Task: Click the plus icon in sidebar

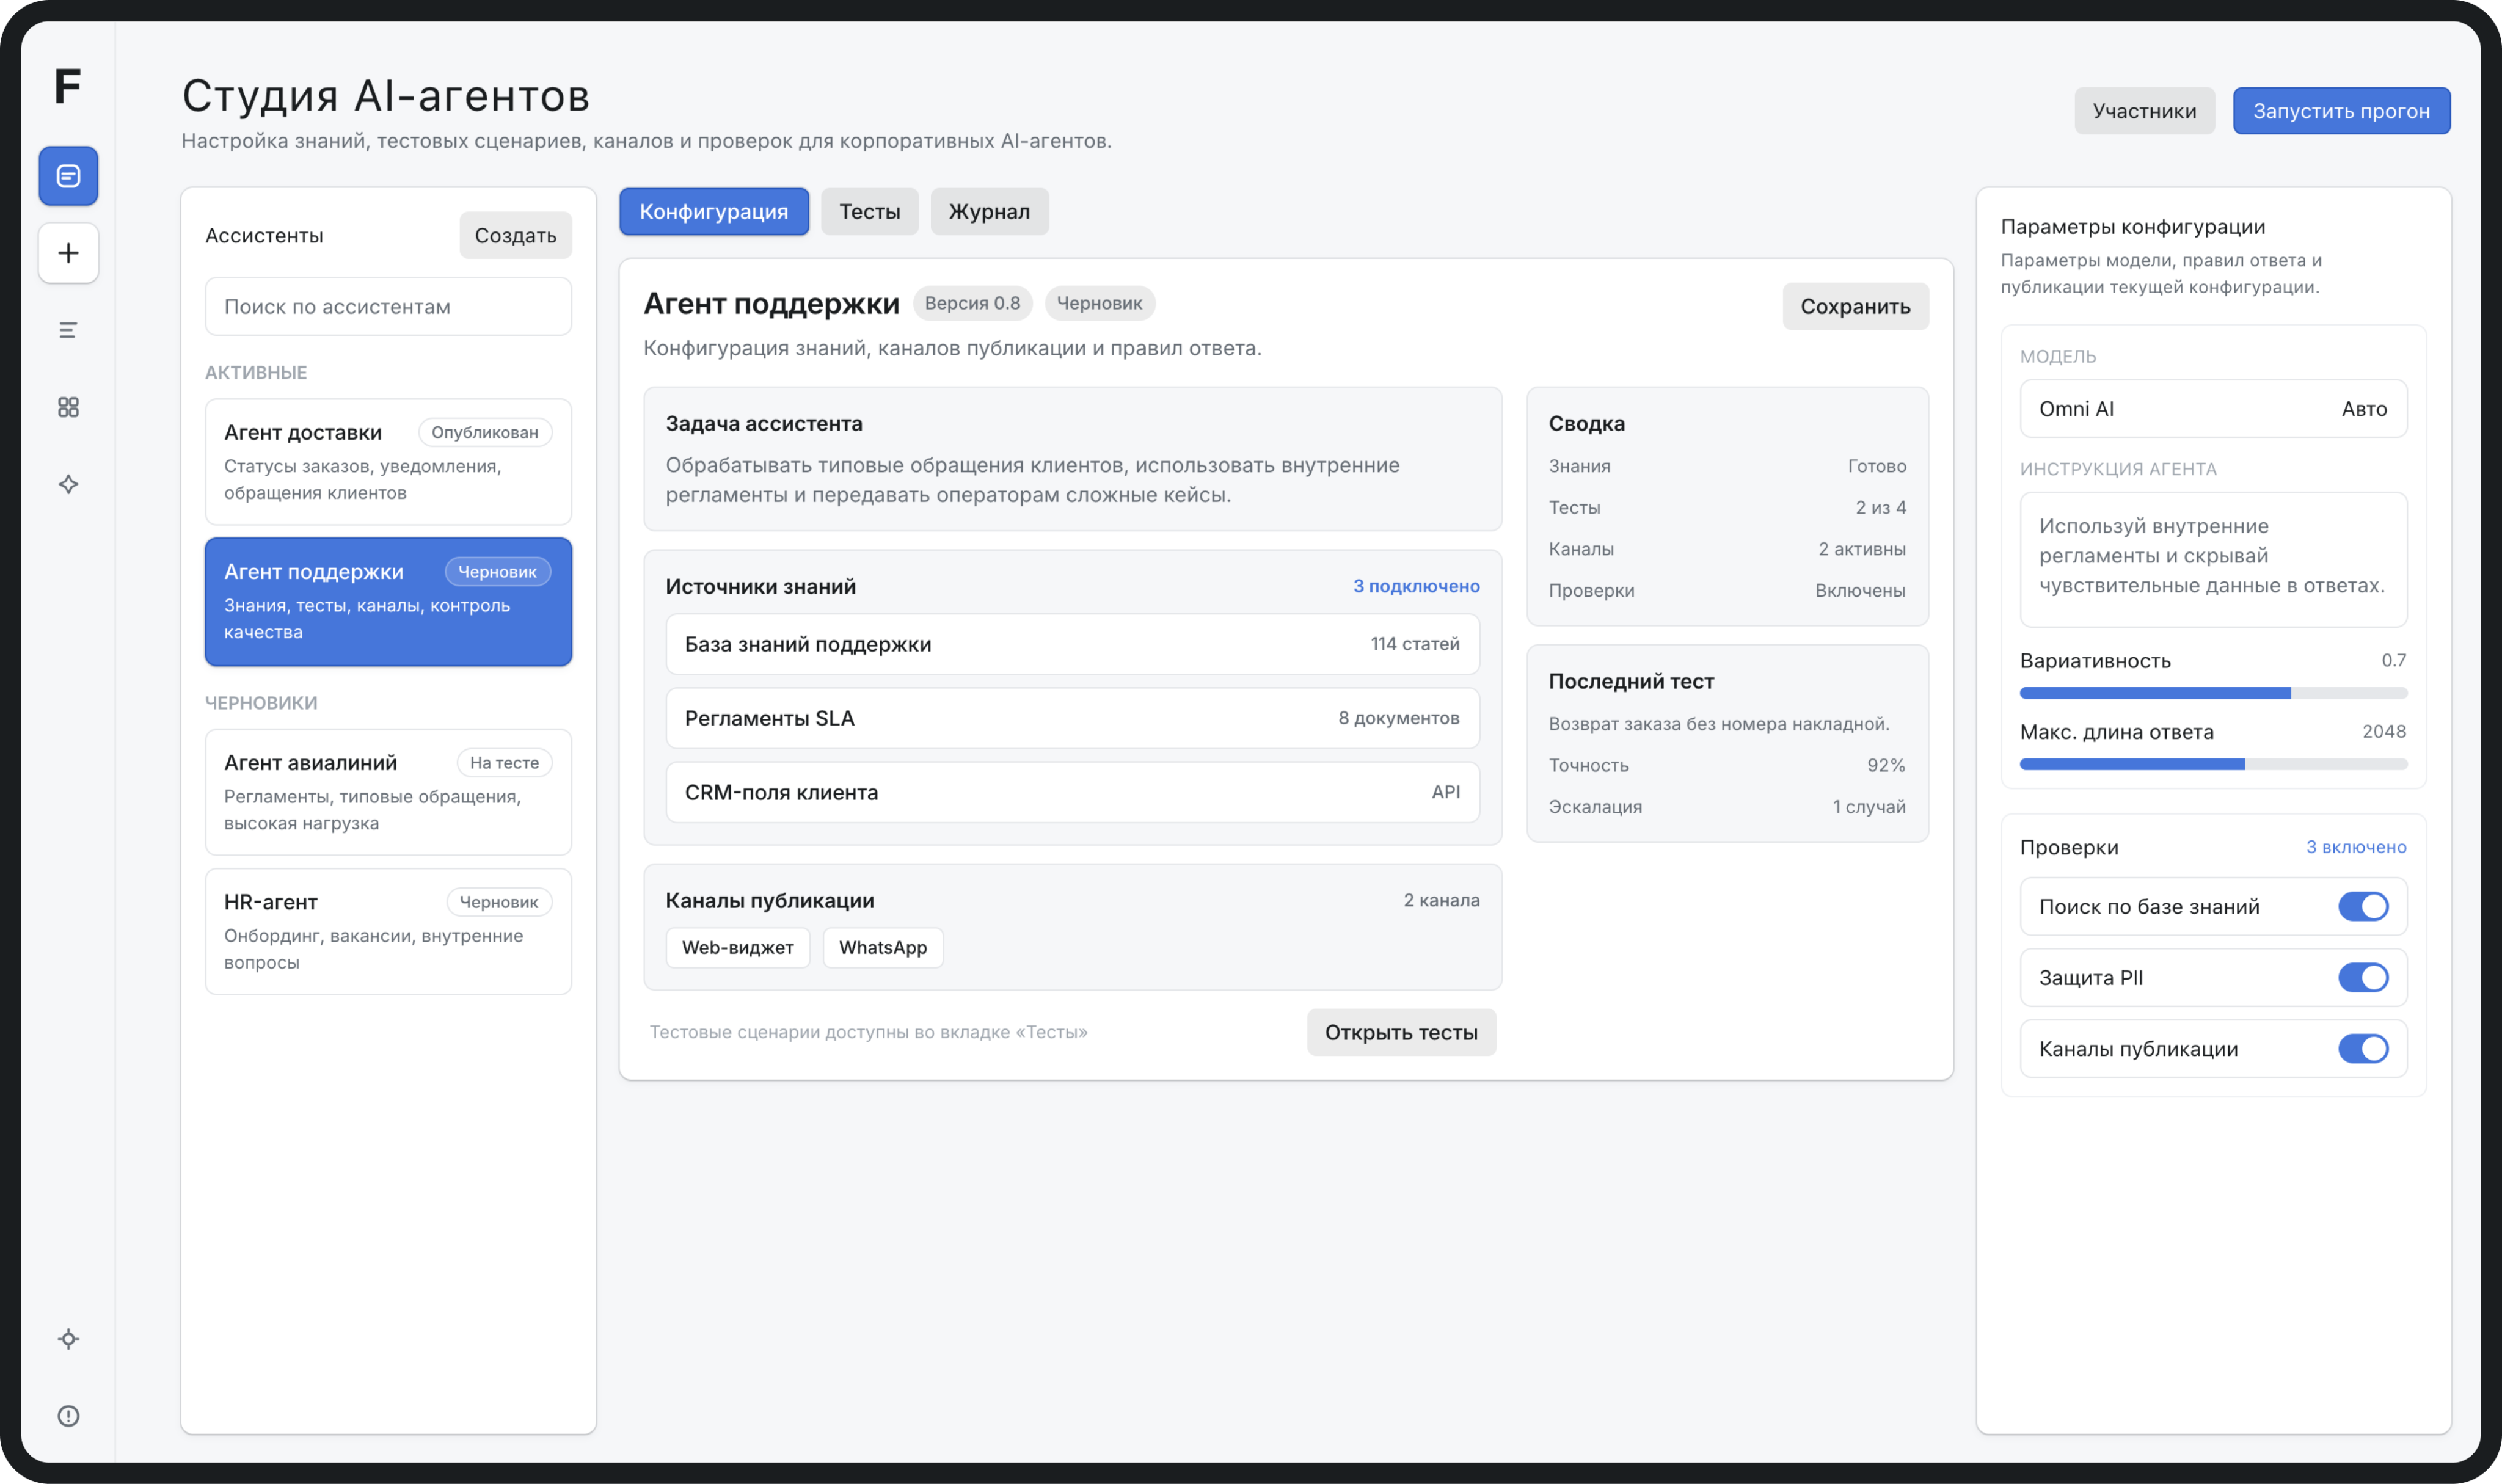Action: pyautogui.click(x=68, y=253)
